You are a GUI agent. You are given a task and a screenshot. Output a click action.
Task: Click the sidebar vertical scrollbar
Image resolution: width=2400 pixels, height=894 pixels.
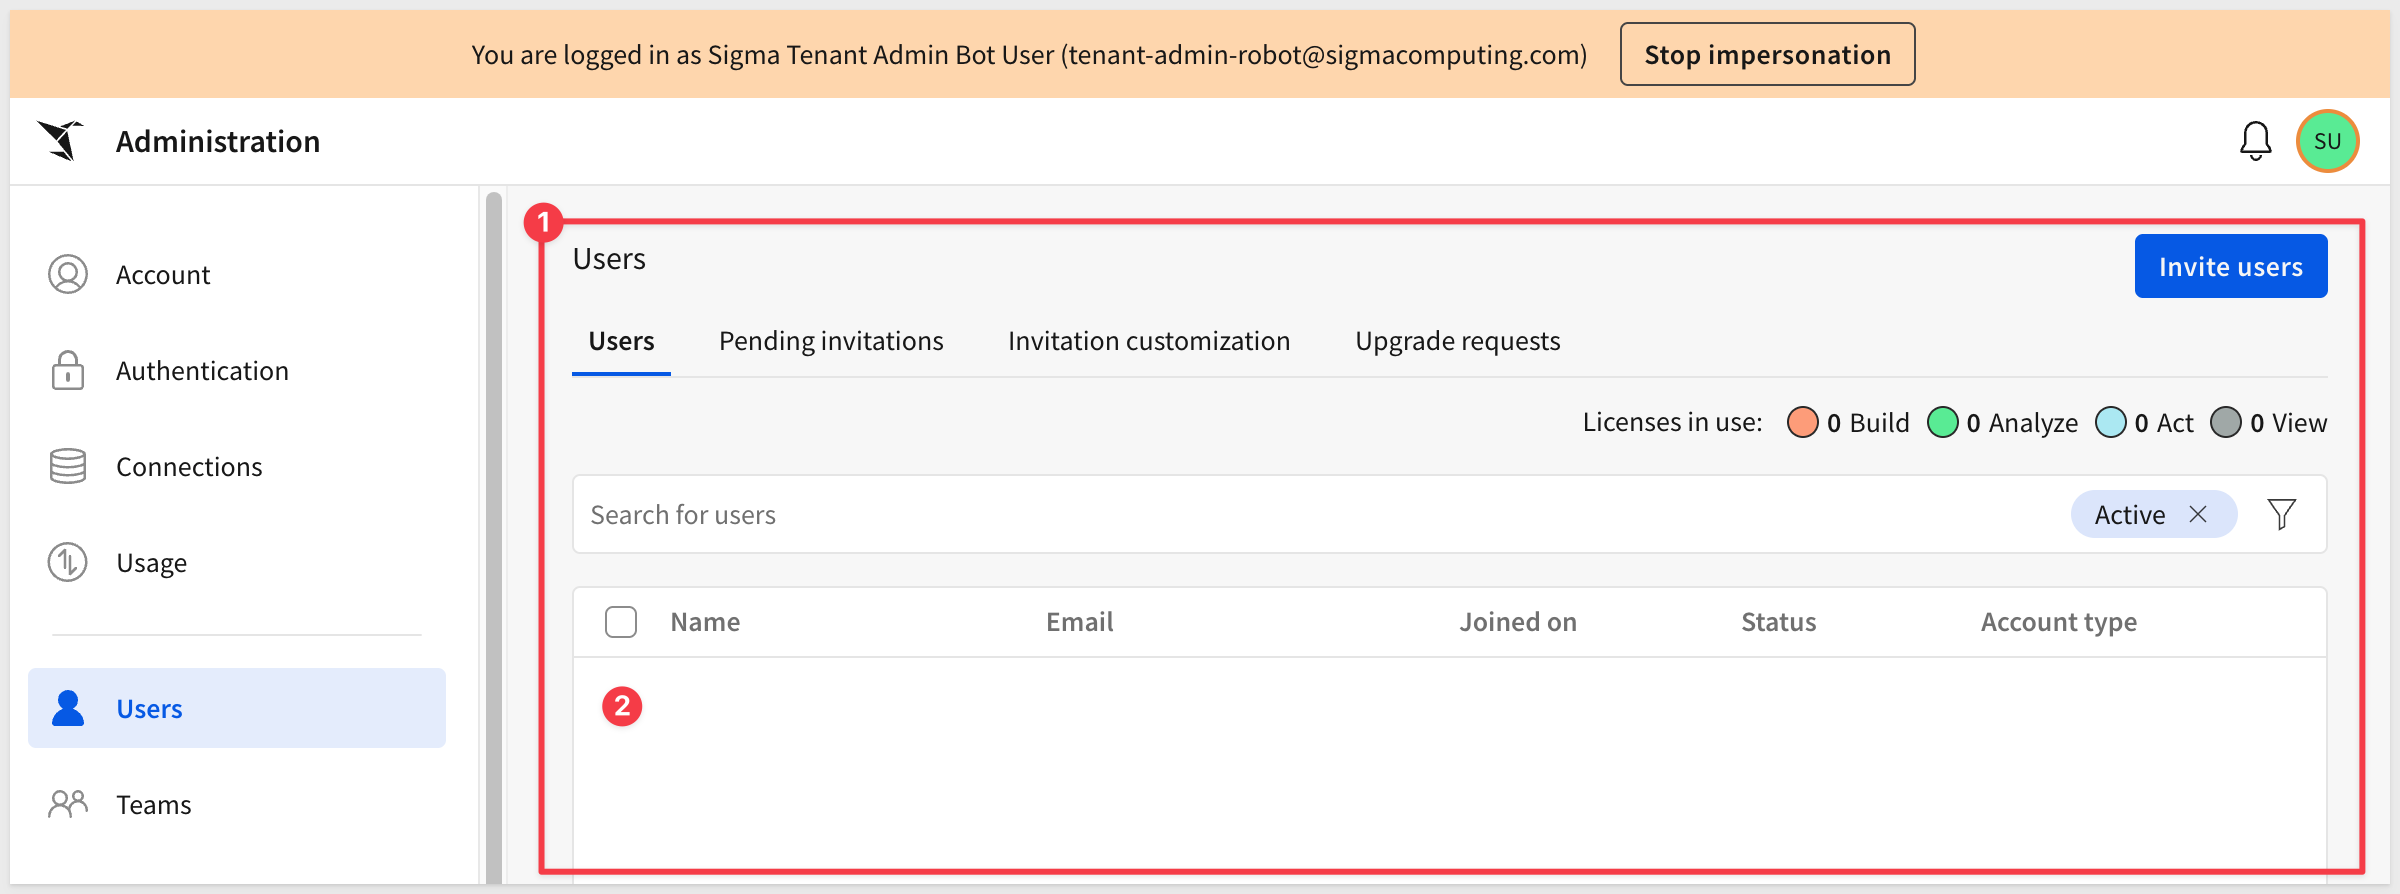click(493, 540)
